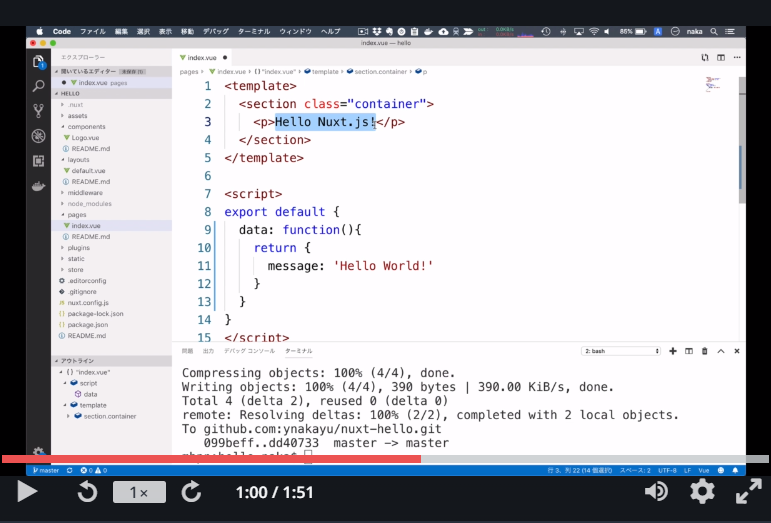Mute the video player volume
This screenshot has width=771, height=523.
click(656, 491)
